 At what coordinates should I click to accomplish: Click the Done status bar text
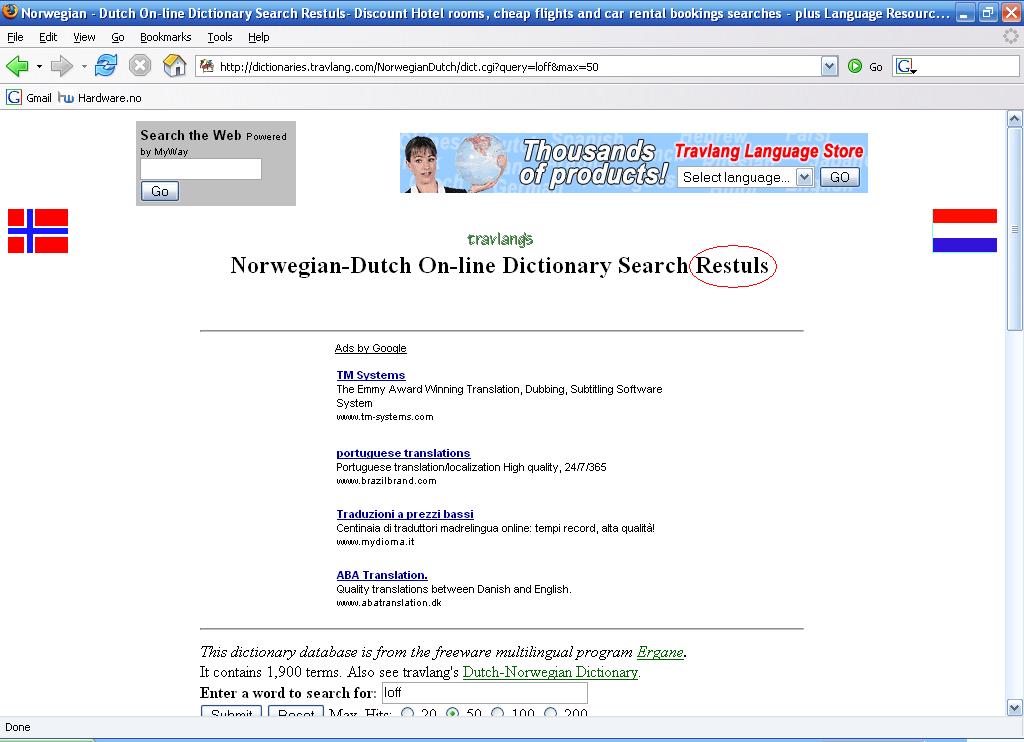(x=18, y=727)
